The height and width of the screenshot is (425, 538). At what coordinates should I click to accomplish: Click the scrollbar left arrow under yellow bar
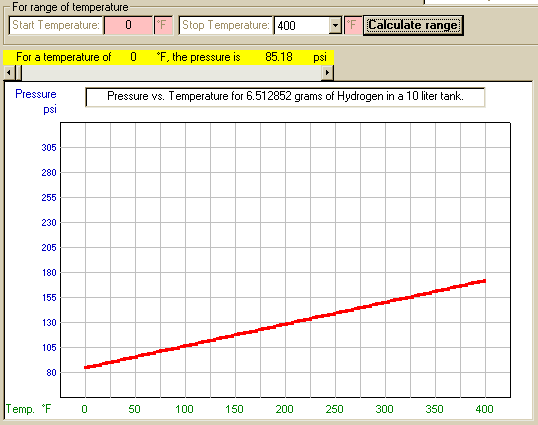tap(9, 72)
